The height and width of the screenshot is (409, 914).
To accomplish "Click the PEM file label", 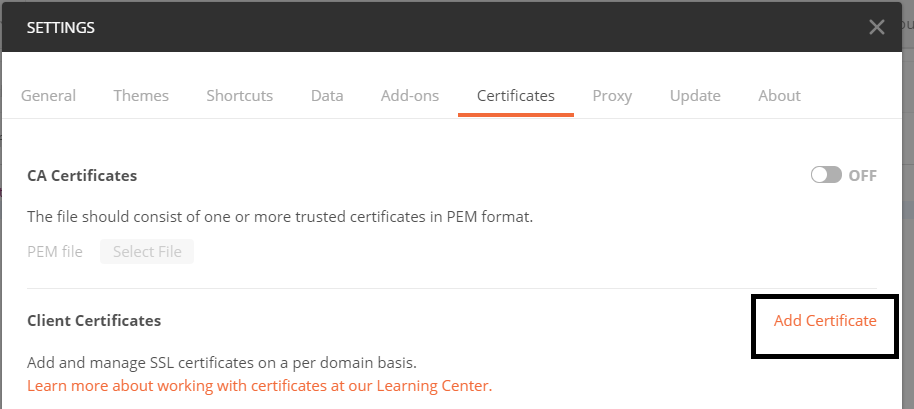I will coord(55,252).
